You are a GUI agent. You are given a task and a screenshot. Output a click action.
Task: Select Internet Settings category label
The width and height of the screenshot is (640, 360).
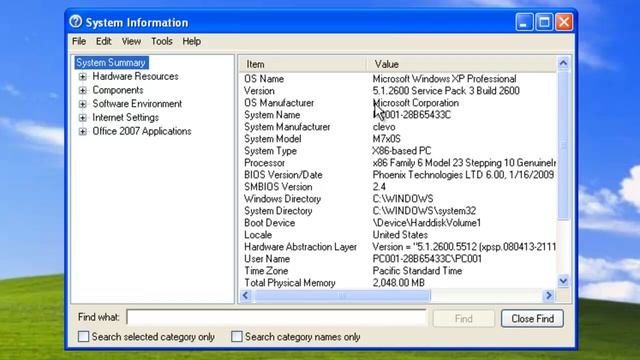click(x=125, y=118)
